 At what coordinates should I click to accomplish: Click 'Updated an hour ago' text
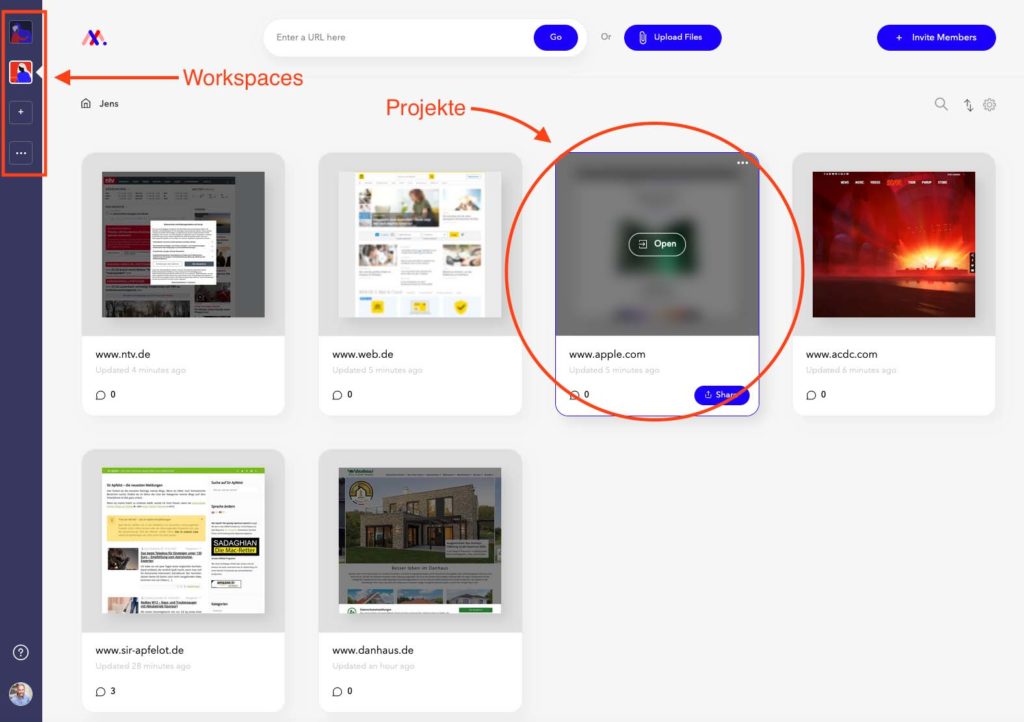click(x=374, y=667)
